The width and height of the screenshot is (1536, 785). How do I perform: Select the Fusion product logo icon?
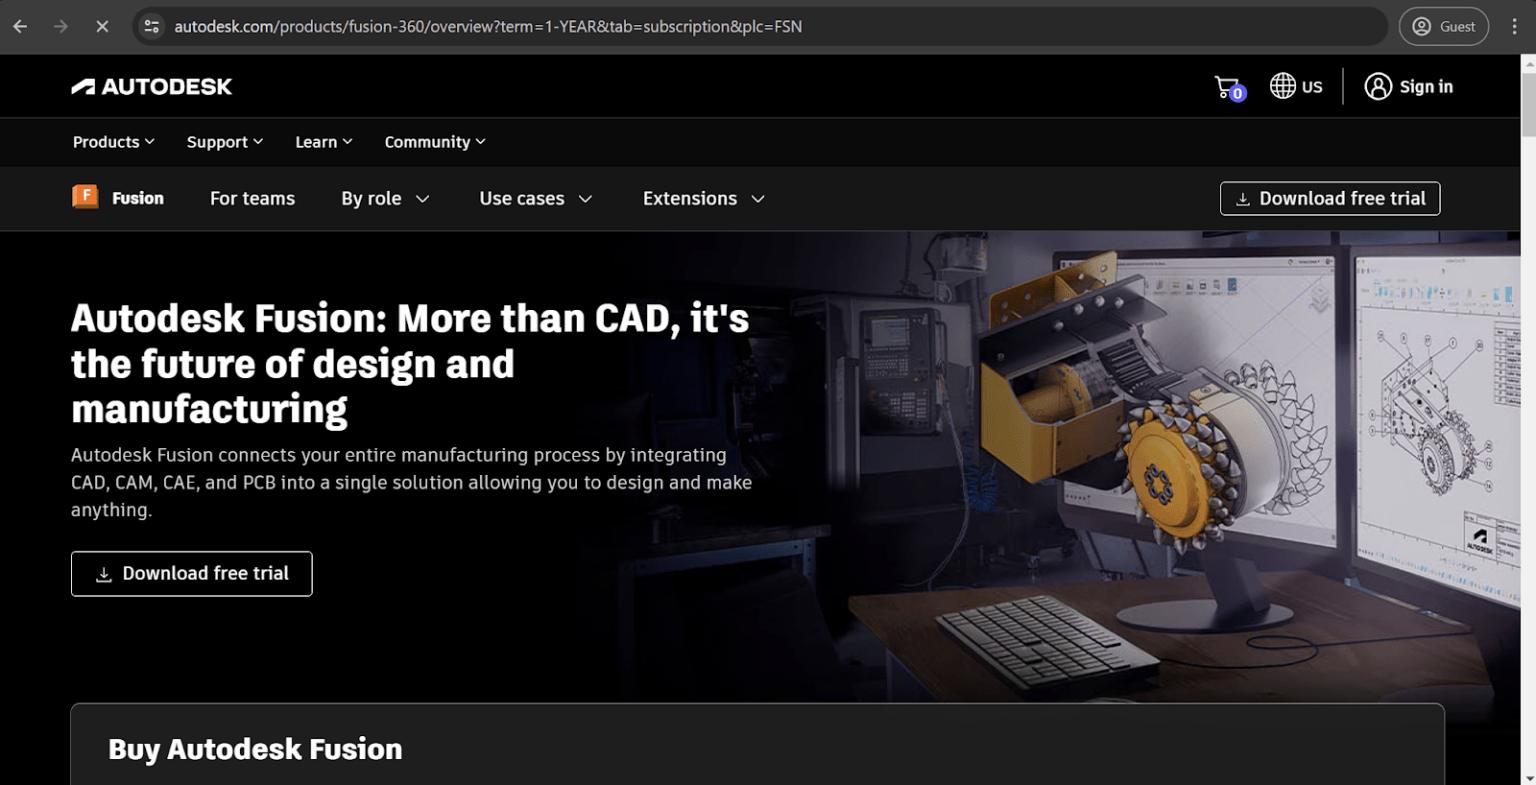(85, 198)
